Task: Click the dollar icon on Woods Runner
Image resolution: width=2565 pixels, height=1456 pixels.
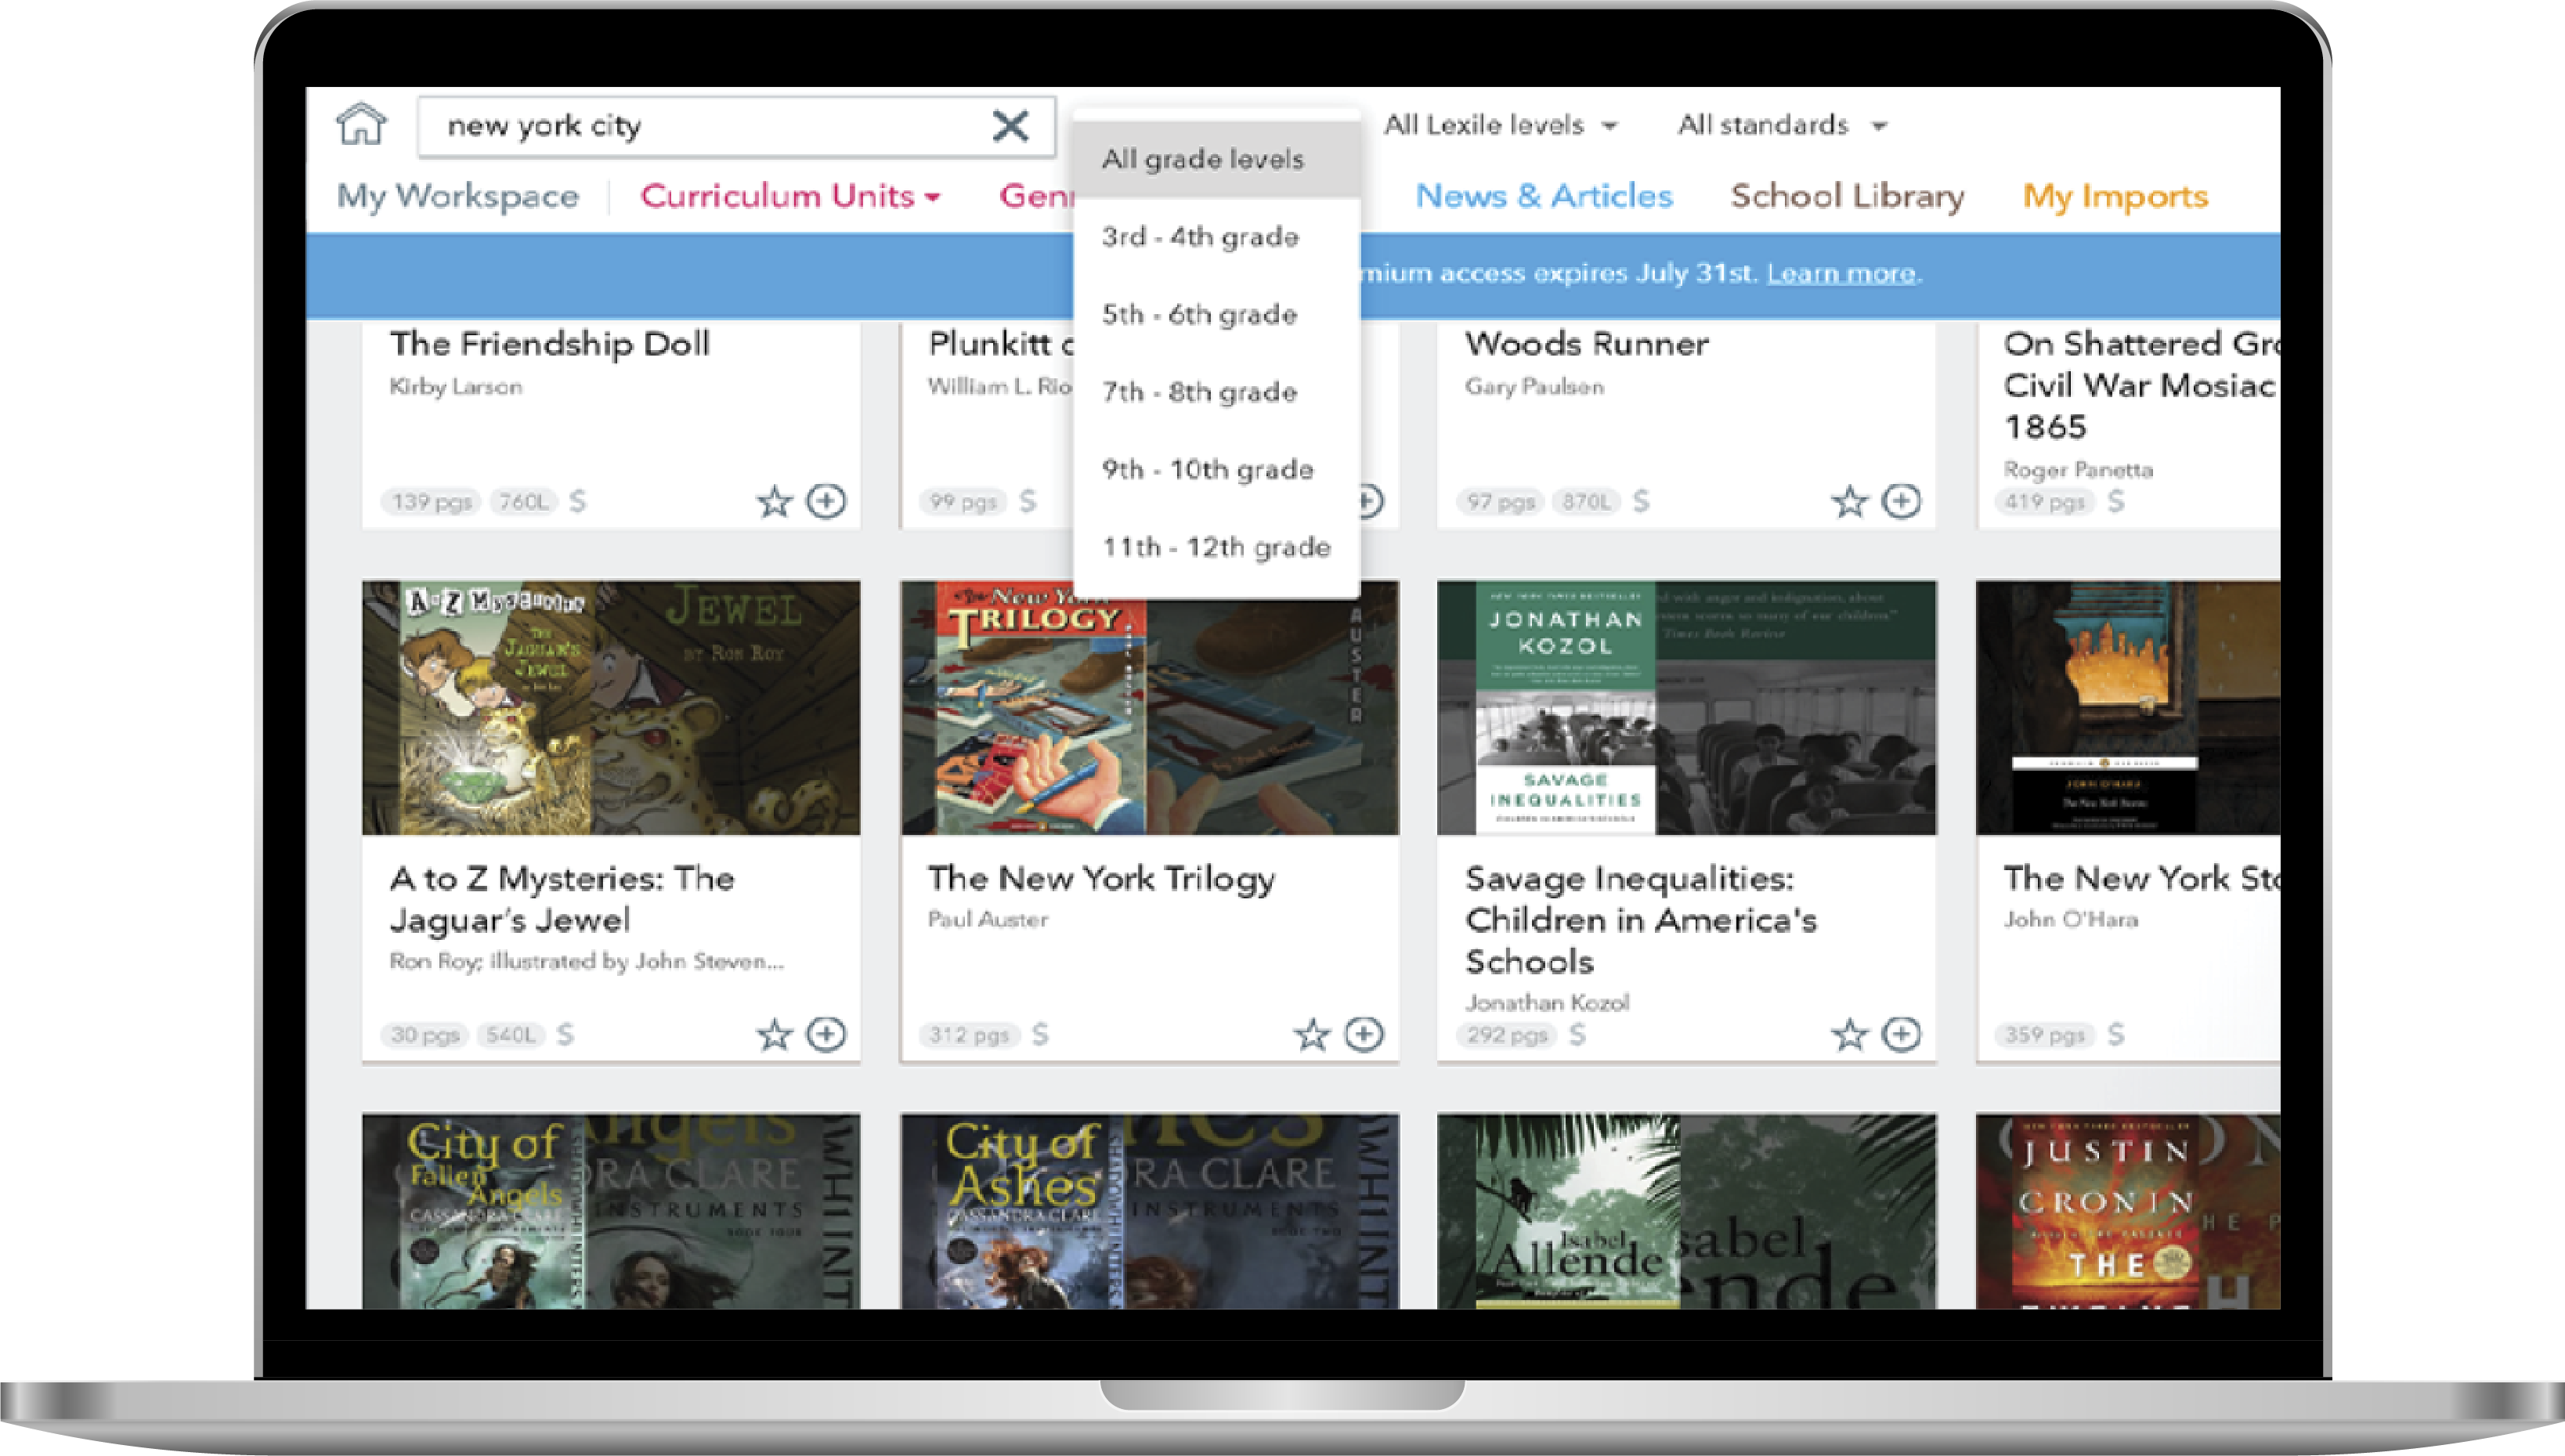Action: [x=1641, y=501]
